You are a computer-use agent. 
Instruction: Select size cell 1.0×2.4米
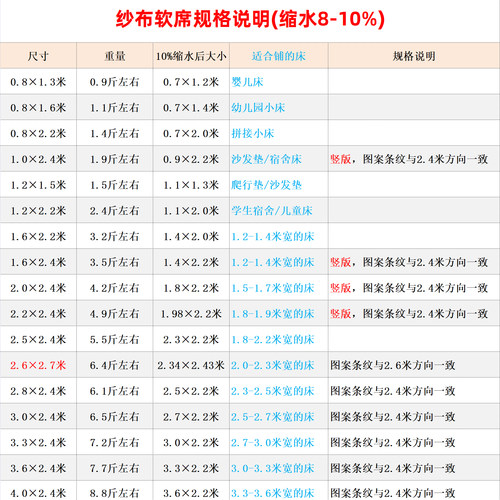pos(38,159)
